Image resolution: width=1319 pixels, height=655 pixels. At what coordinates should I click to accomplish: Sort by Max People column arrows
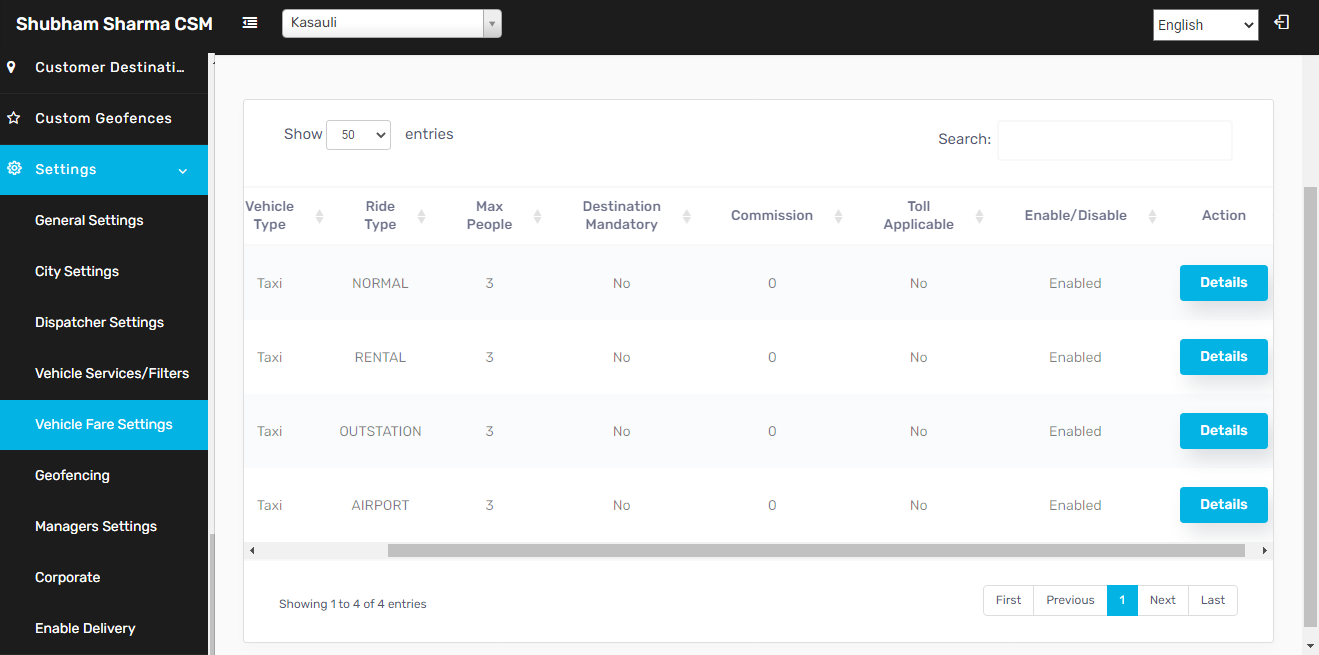click(537, 216)
